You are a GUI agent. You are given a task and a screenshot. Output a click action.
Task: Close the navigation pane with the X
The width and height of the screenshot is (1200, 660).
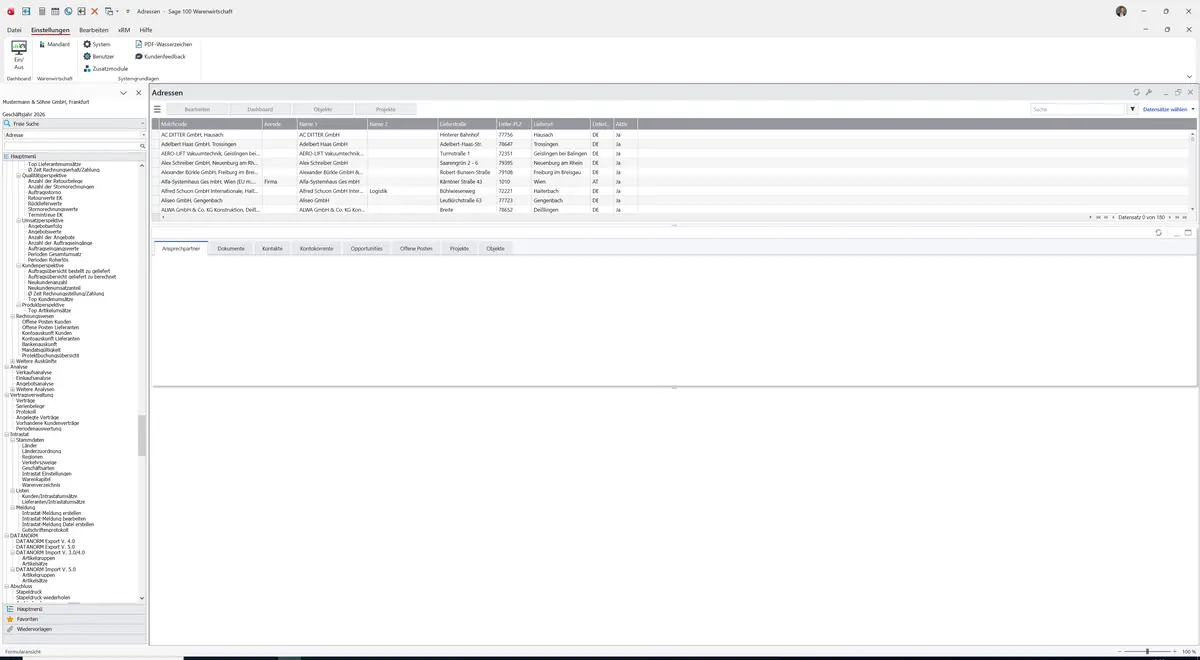point(139,93)
